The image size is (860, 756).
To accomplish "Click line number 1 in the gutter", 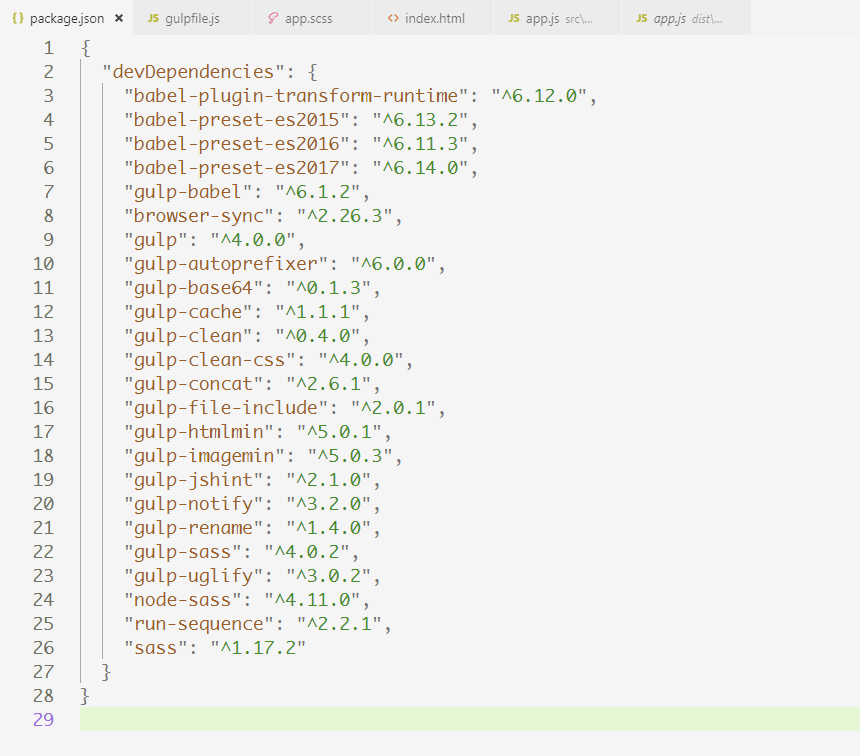I will click(x=49, y=48).
